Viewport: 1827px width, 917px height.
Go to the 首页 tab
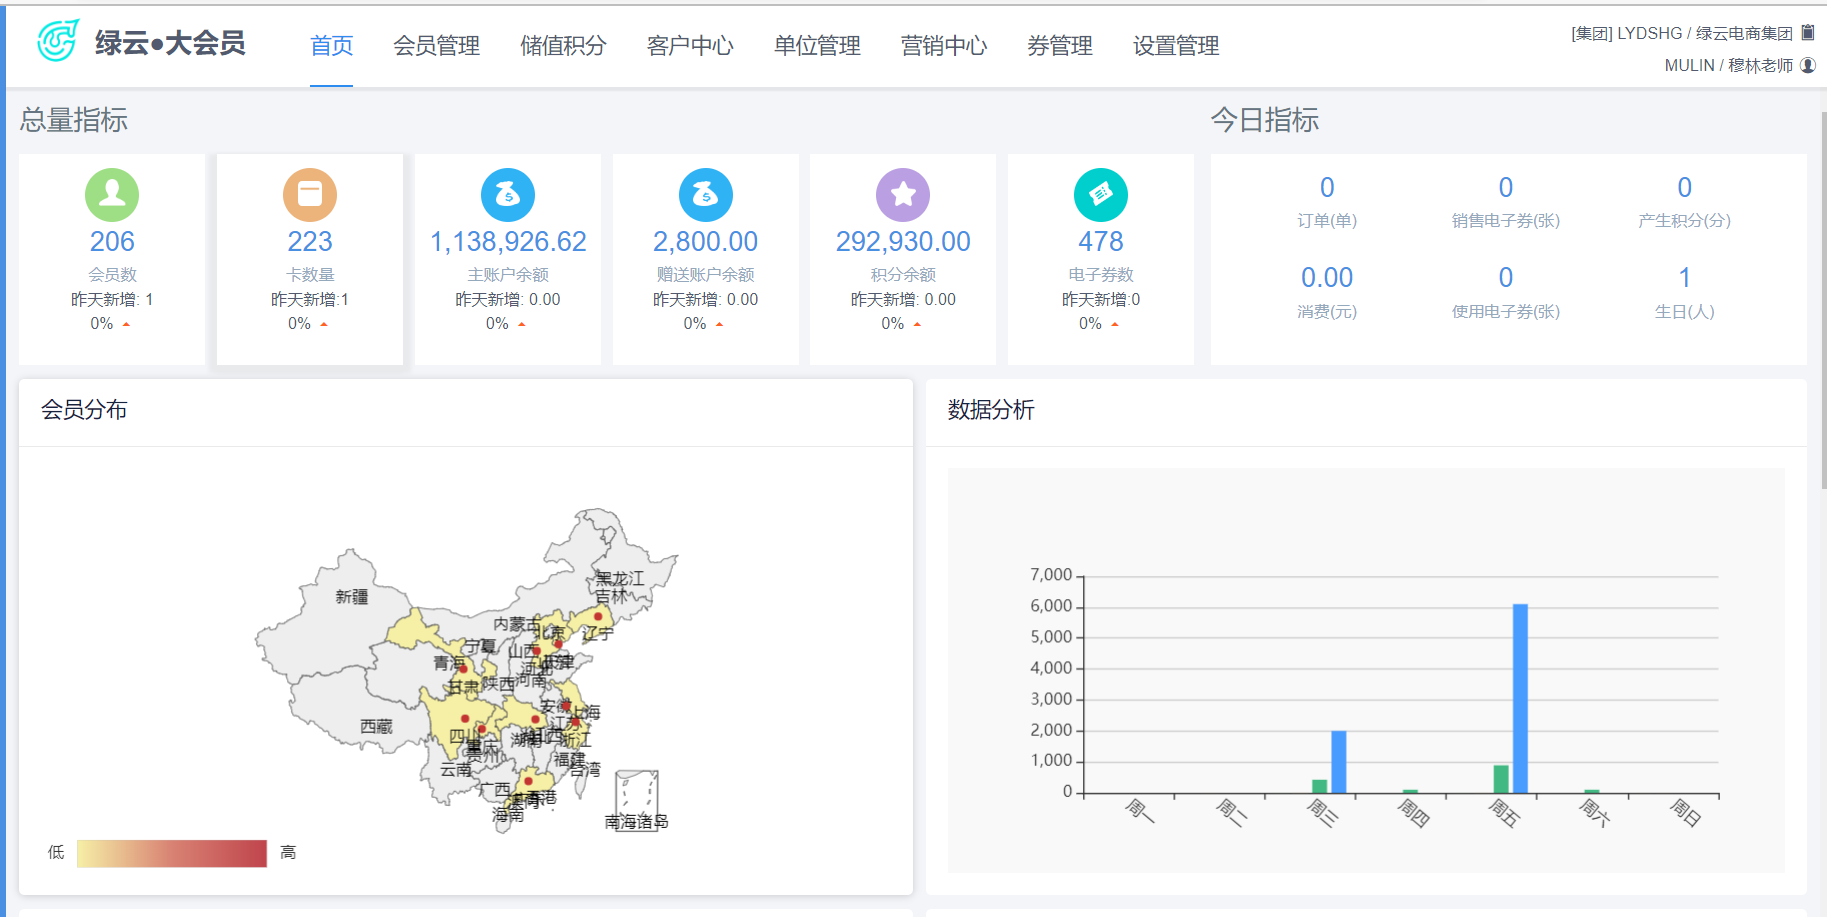(x=331, y=46)
